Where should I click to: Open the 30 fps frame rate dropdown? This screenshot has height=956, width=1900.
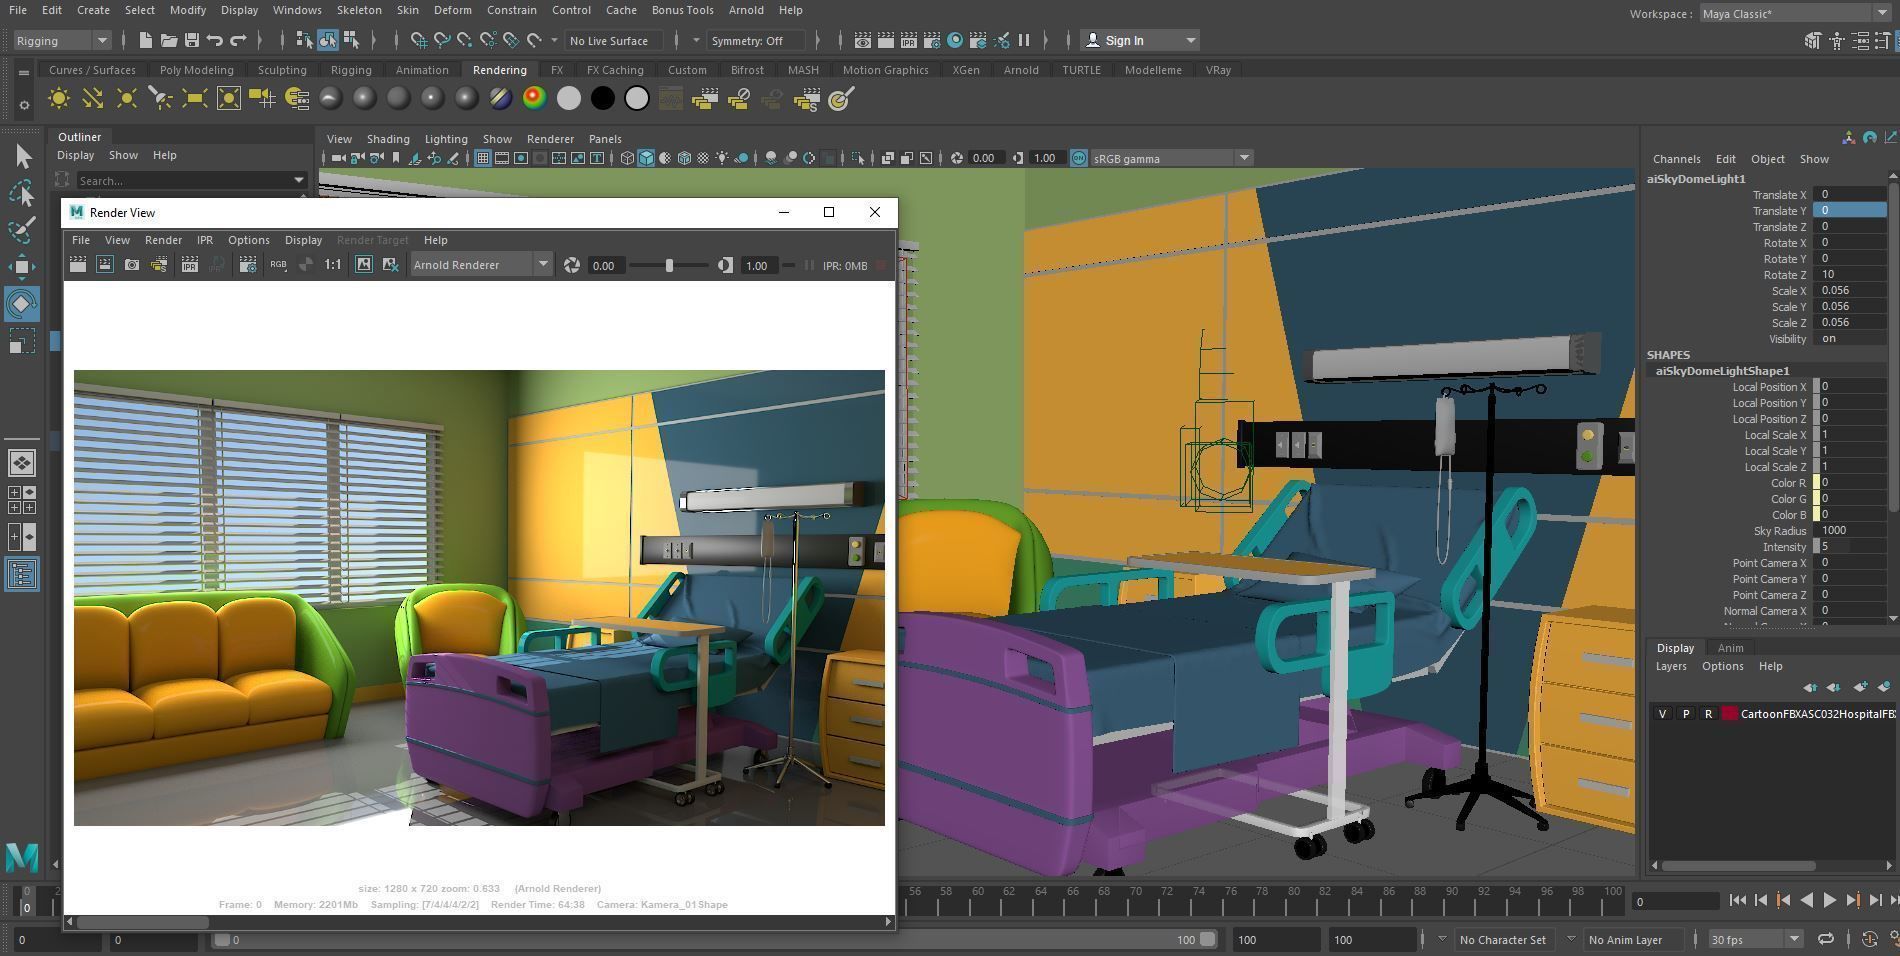click(x=1755, y=939)
